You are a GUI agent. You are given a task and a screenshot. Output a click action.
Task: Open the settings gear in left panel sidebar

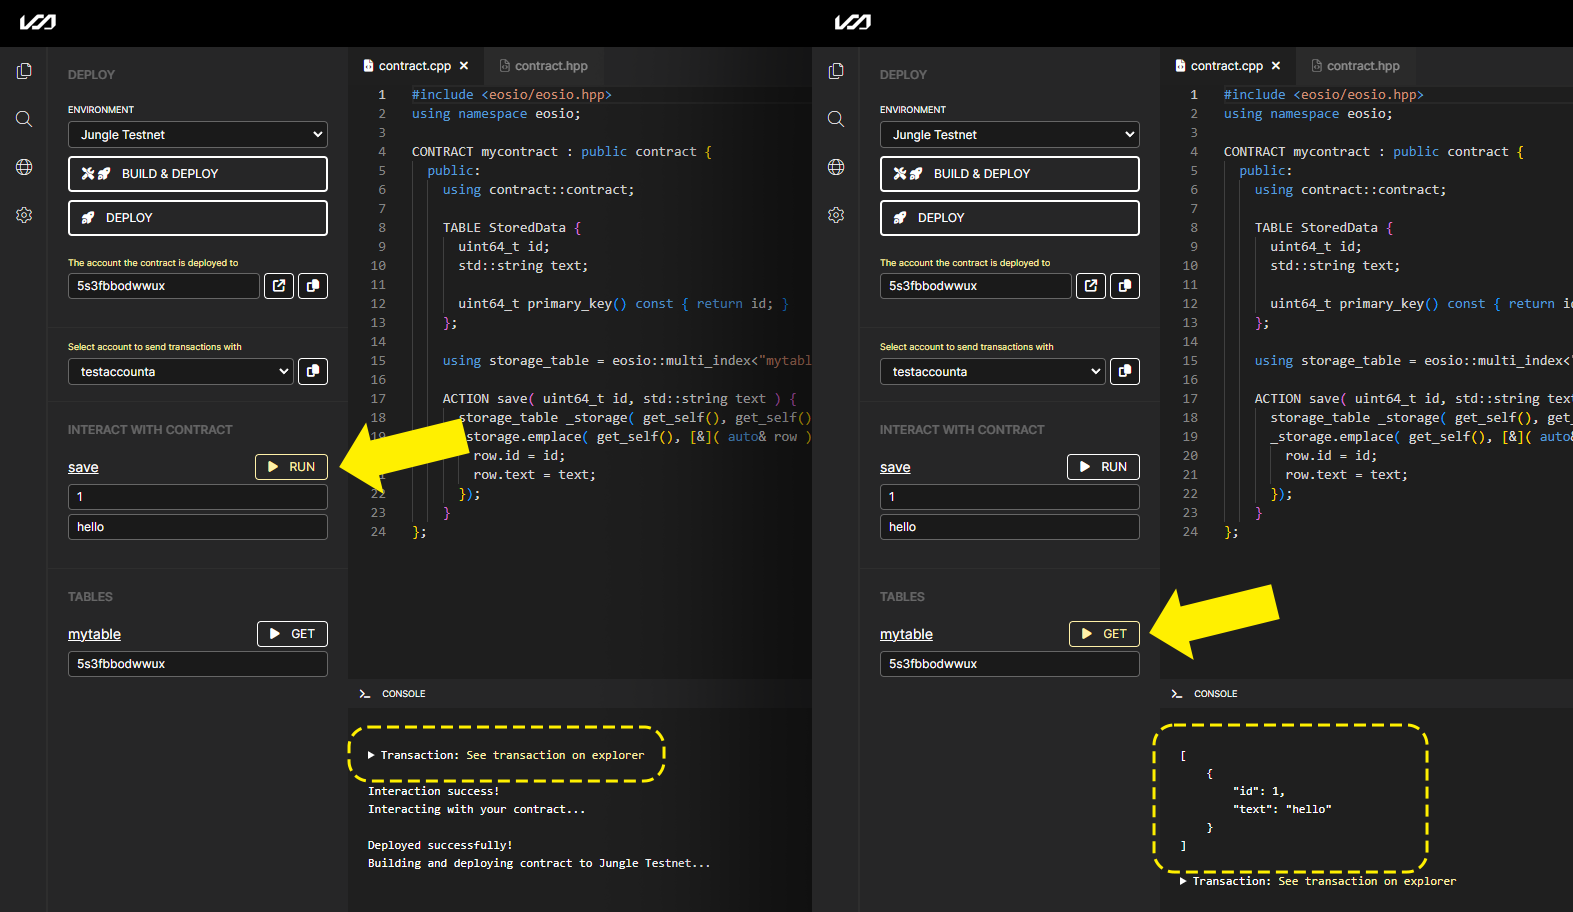(24, 215)
